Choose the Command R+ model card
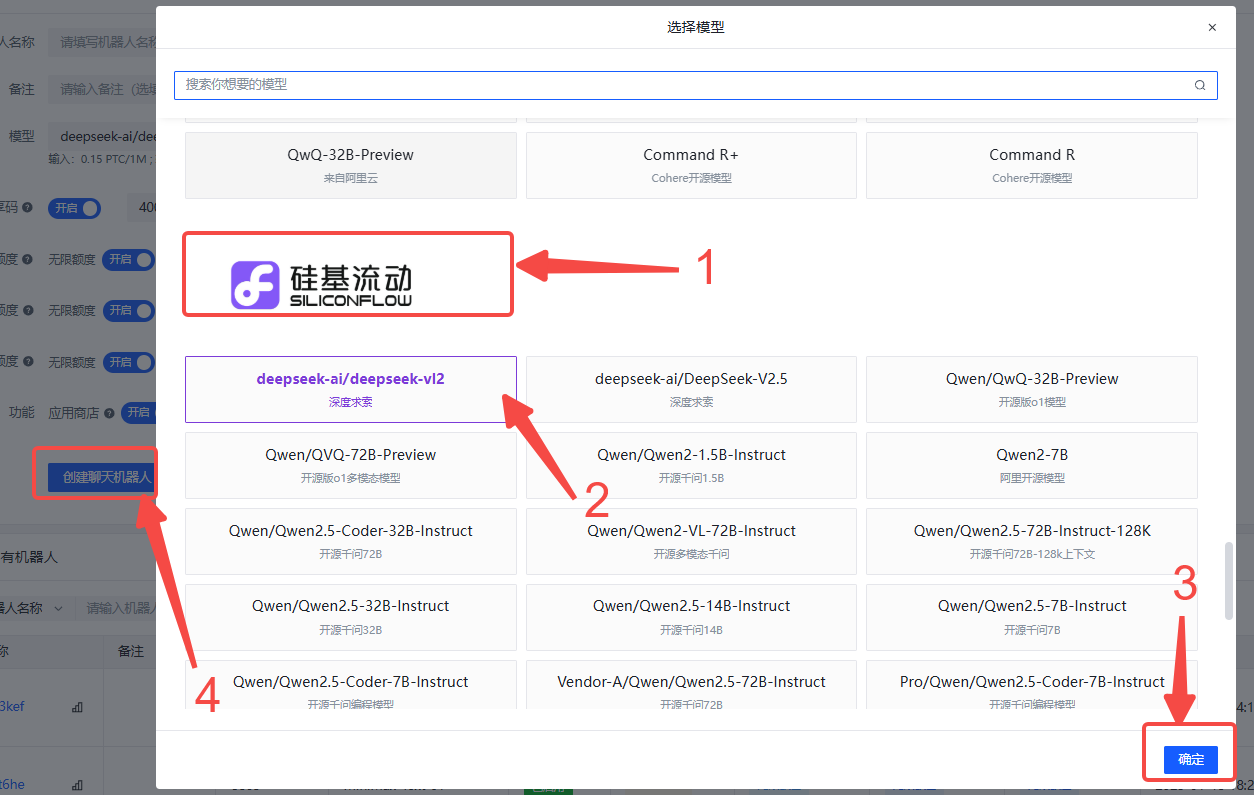This screenshot has height=795, width=1254. [691, 165]
